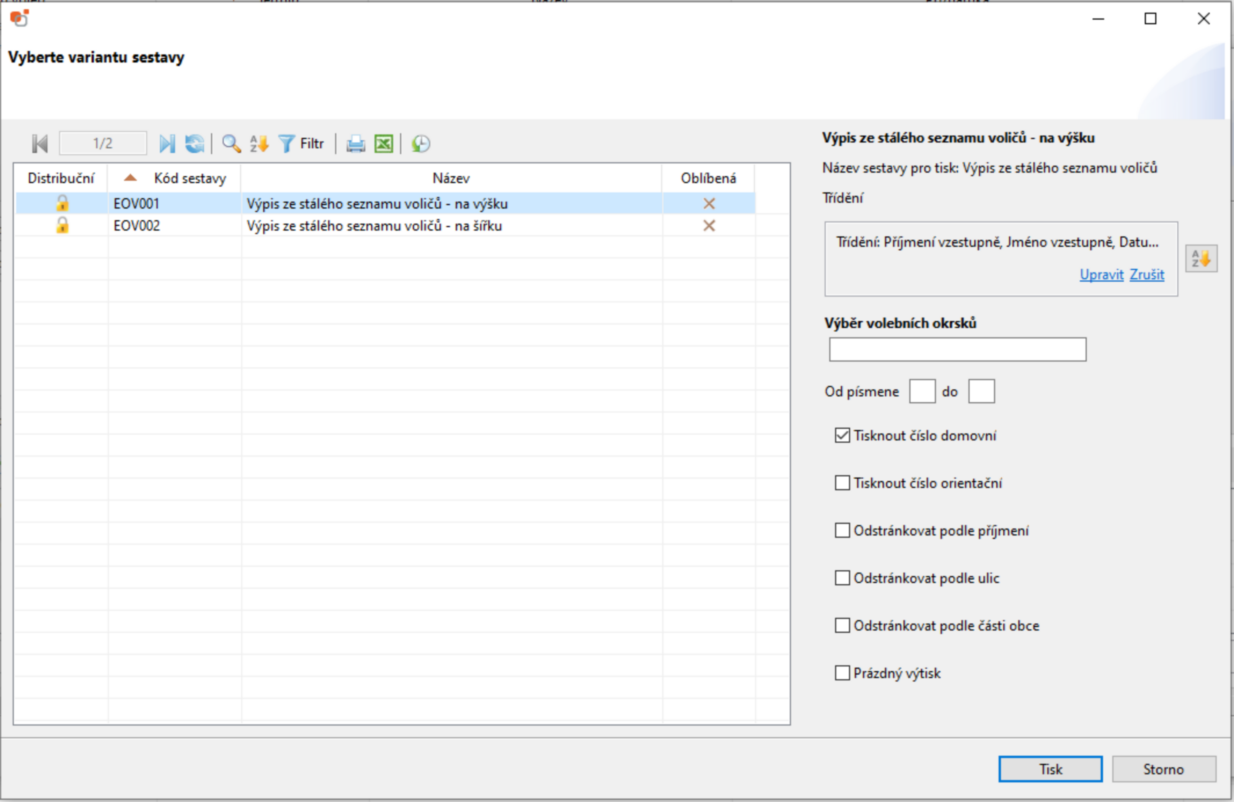Click the Zrušit link
This screenshot has width=1234, height=802.
coord(1147,275)
